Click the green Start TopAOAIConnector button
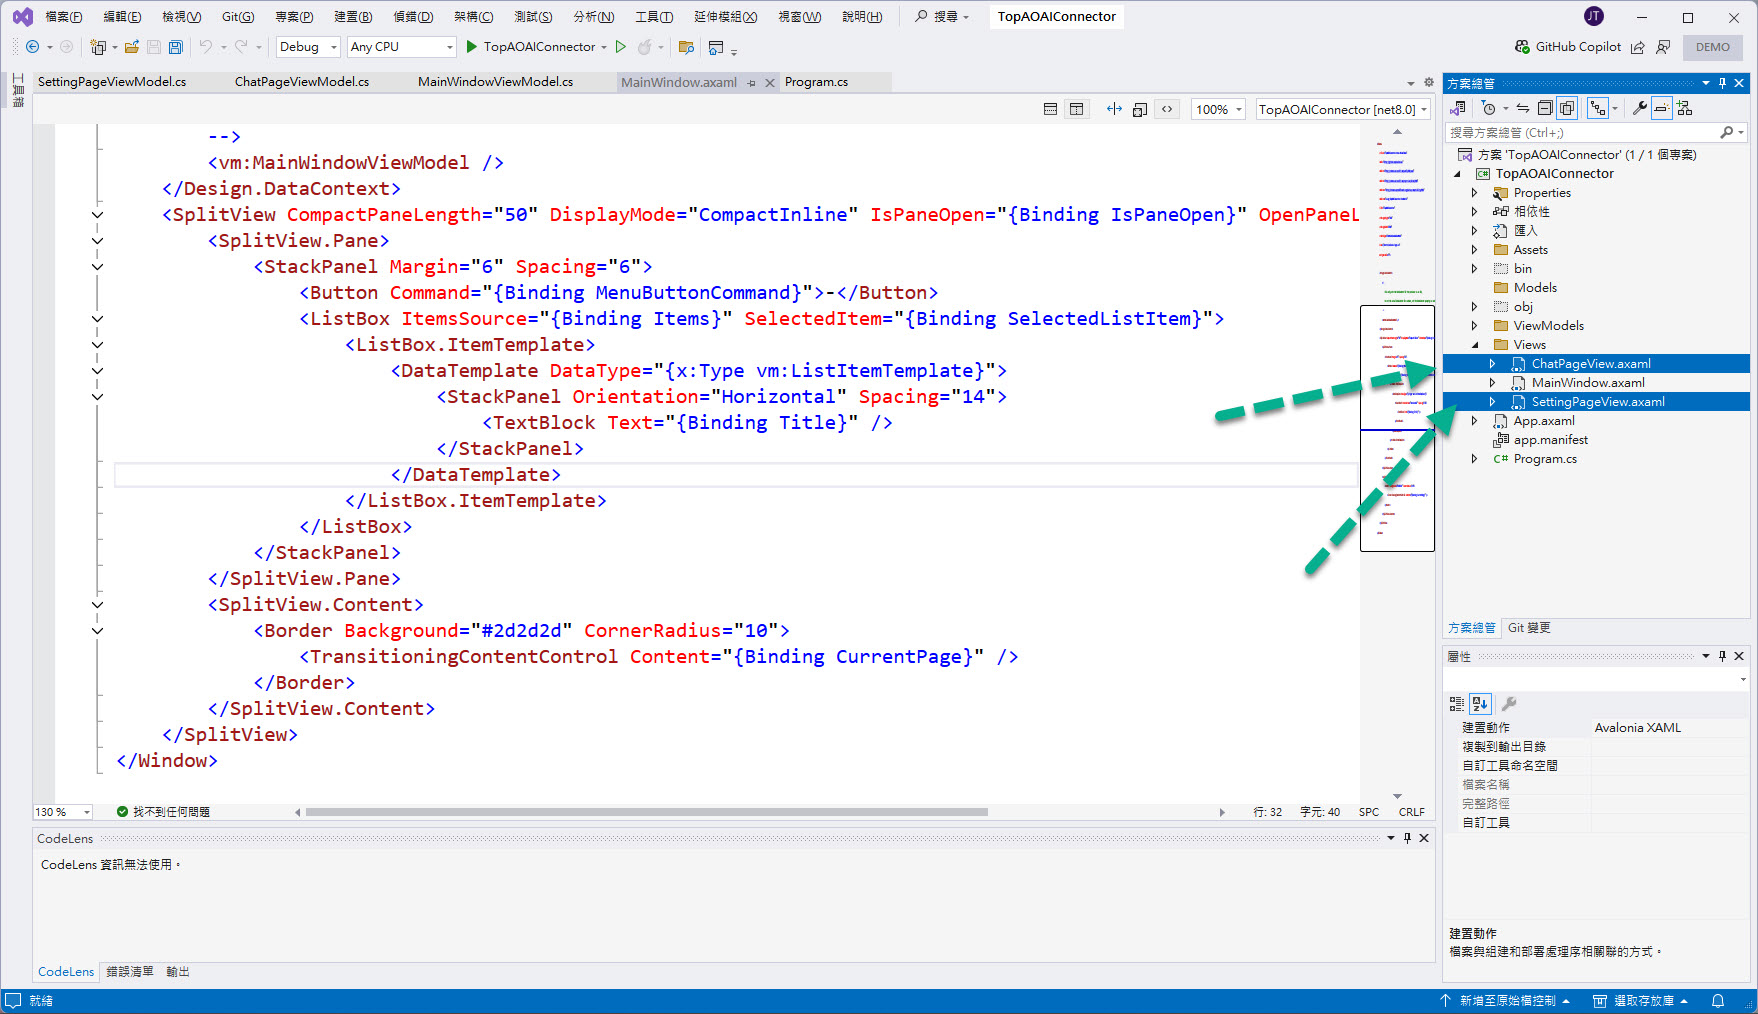 [530, 47]
